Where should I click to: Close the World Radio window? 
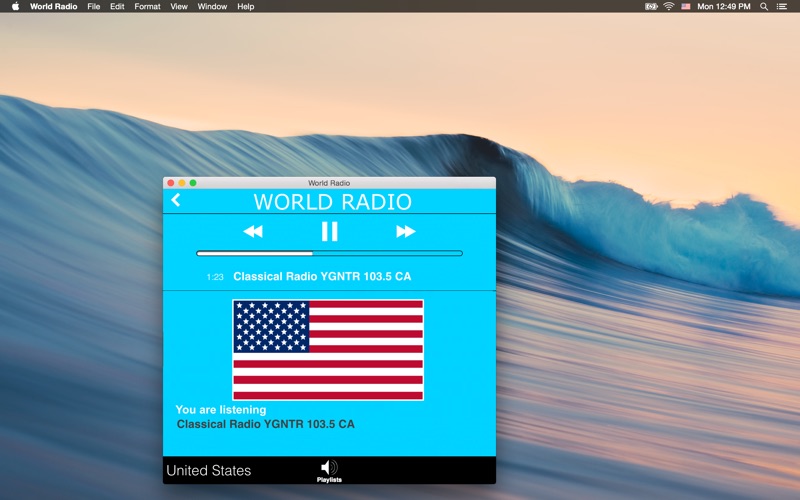(x=171, y=183)
